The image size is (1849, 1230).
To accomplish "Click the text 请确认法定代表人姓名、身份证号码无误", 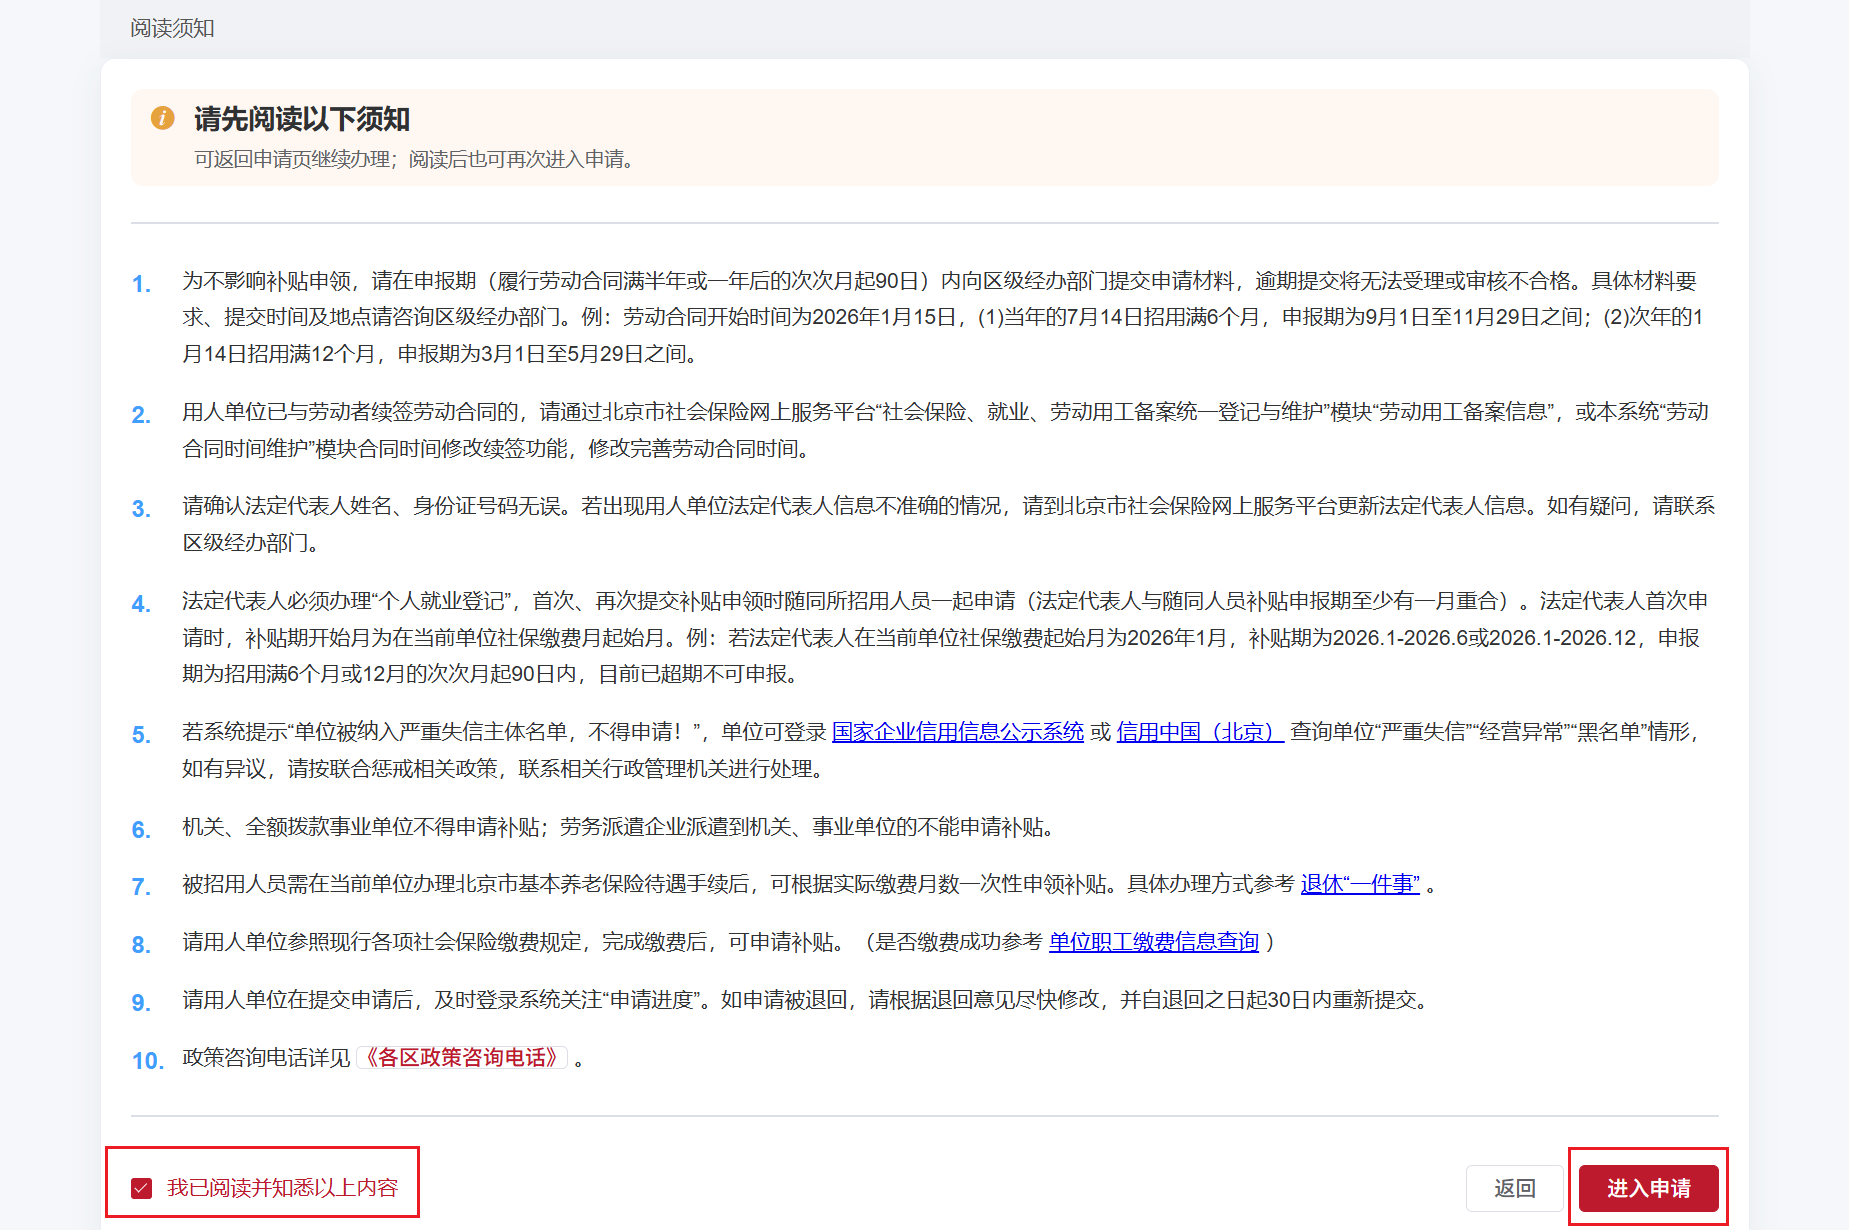I will tap(371, 506).
